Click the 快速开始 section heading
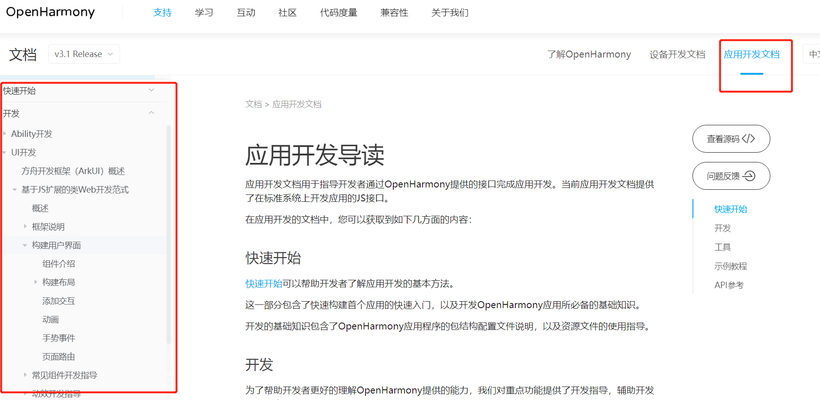 coord(273,258)
